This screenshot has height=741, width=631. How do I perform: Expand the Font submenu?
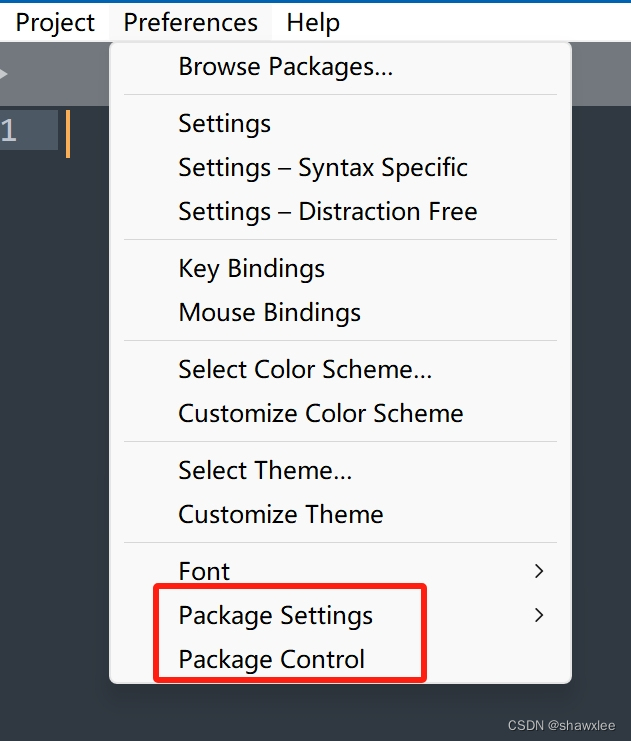pos(340,571)
